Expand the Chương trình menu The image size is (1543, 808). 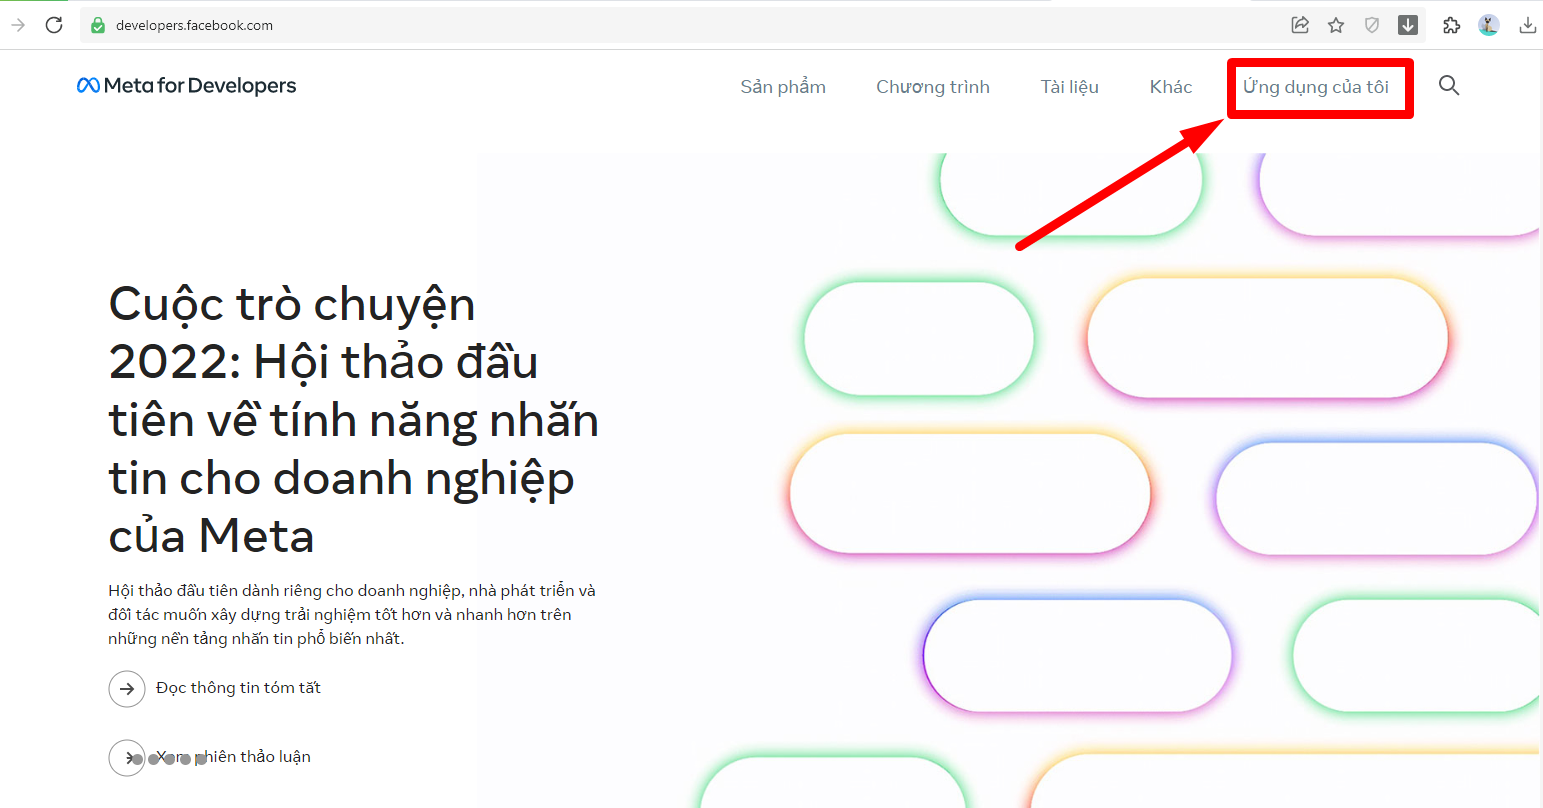pos(933,87)
